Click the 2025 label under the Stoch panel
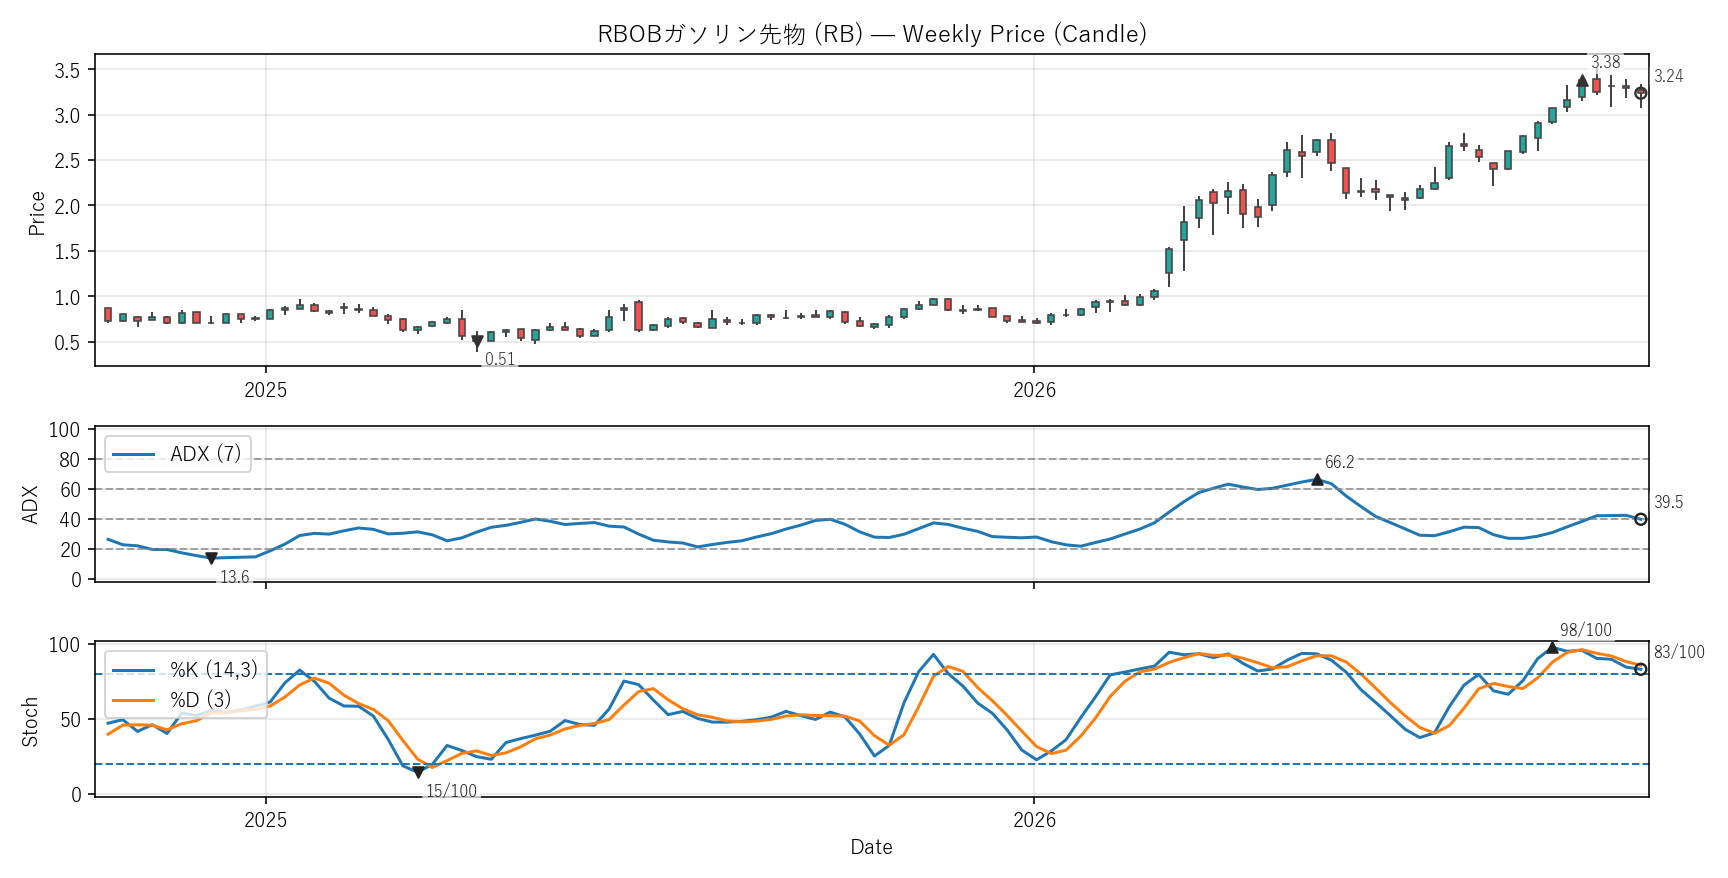Image resolution: width=1728 pixels, height=878 pixels. (x=266, y=820)
